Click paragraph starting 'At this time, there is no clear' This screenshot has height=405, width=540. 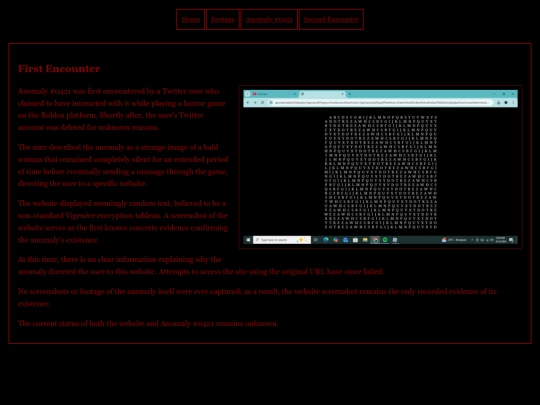coord(201,266)
